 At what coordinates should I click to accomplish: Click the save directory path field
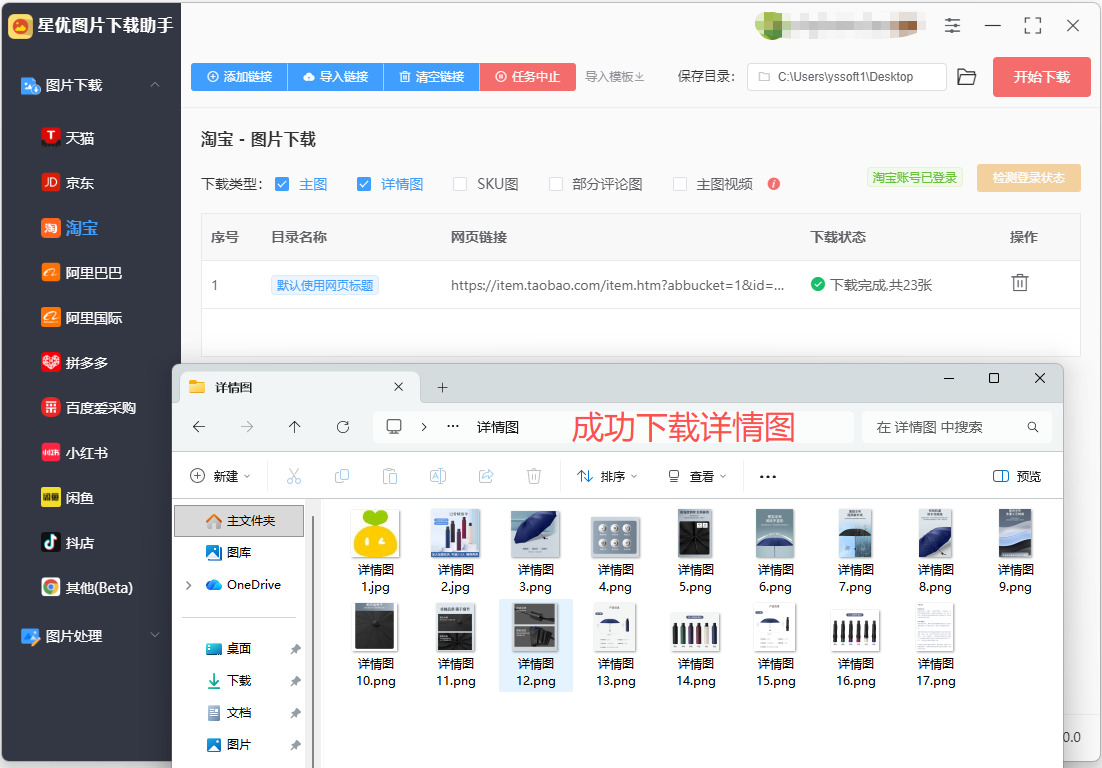coord(846,77)
